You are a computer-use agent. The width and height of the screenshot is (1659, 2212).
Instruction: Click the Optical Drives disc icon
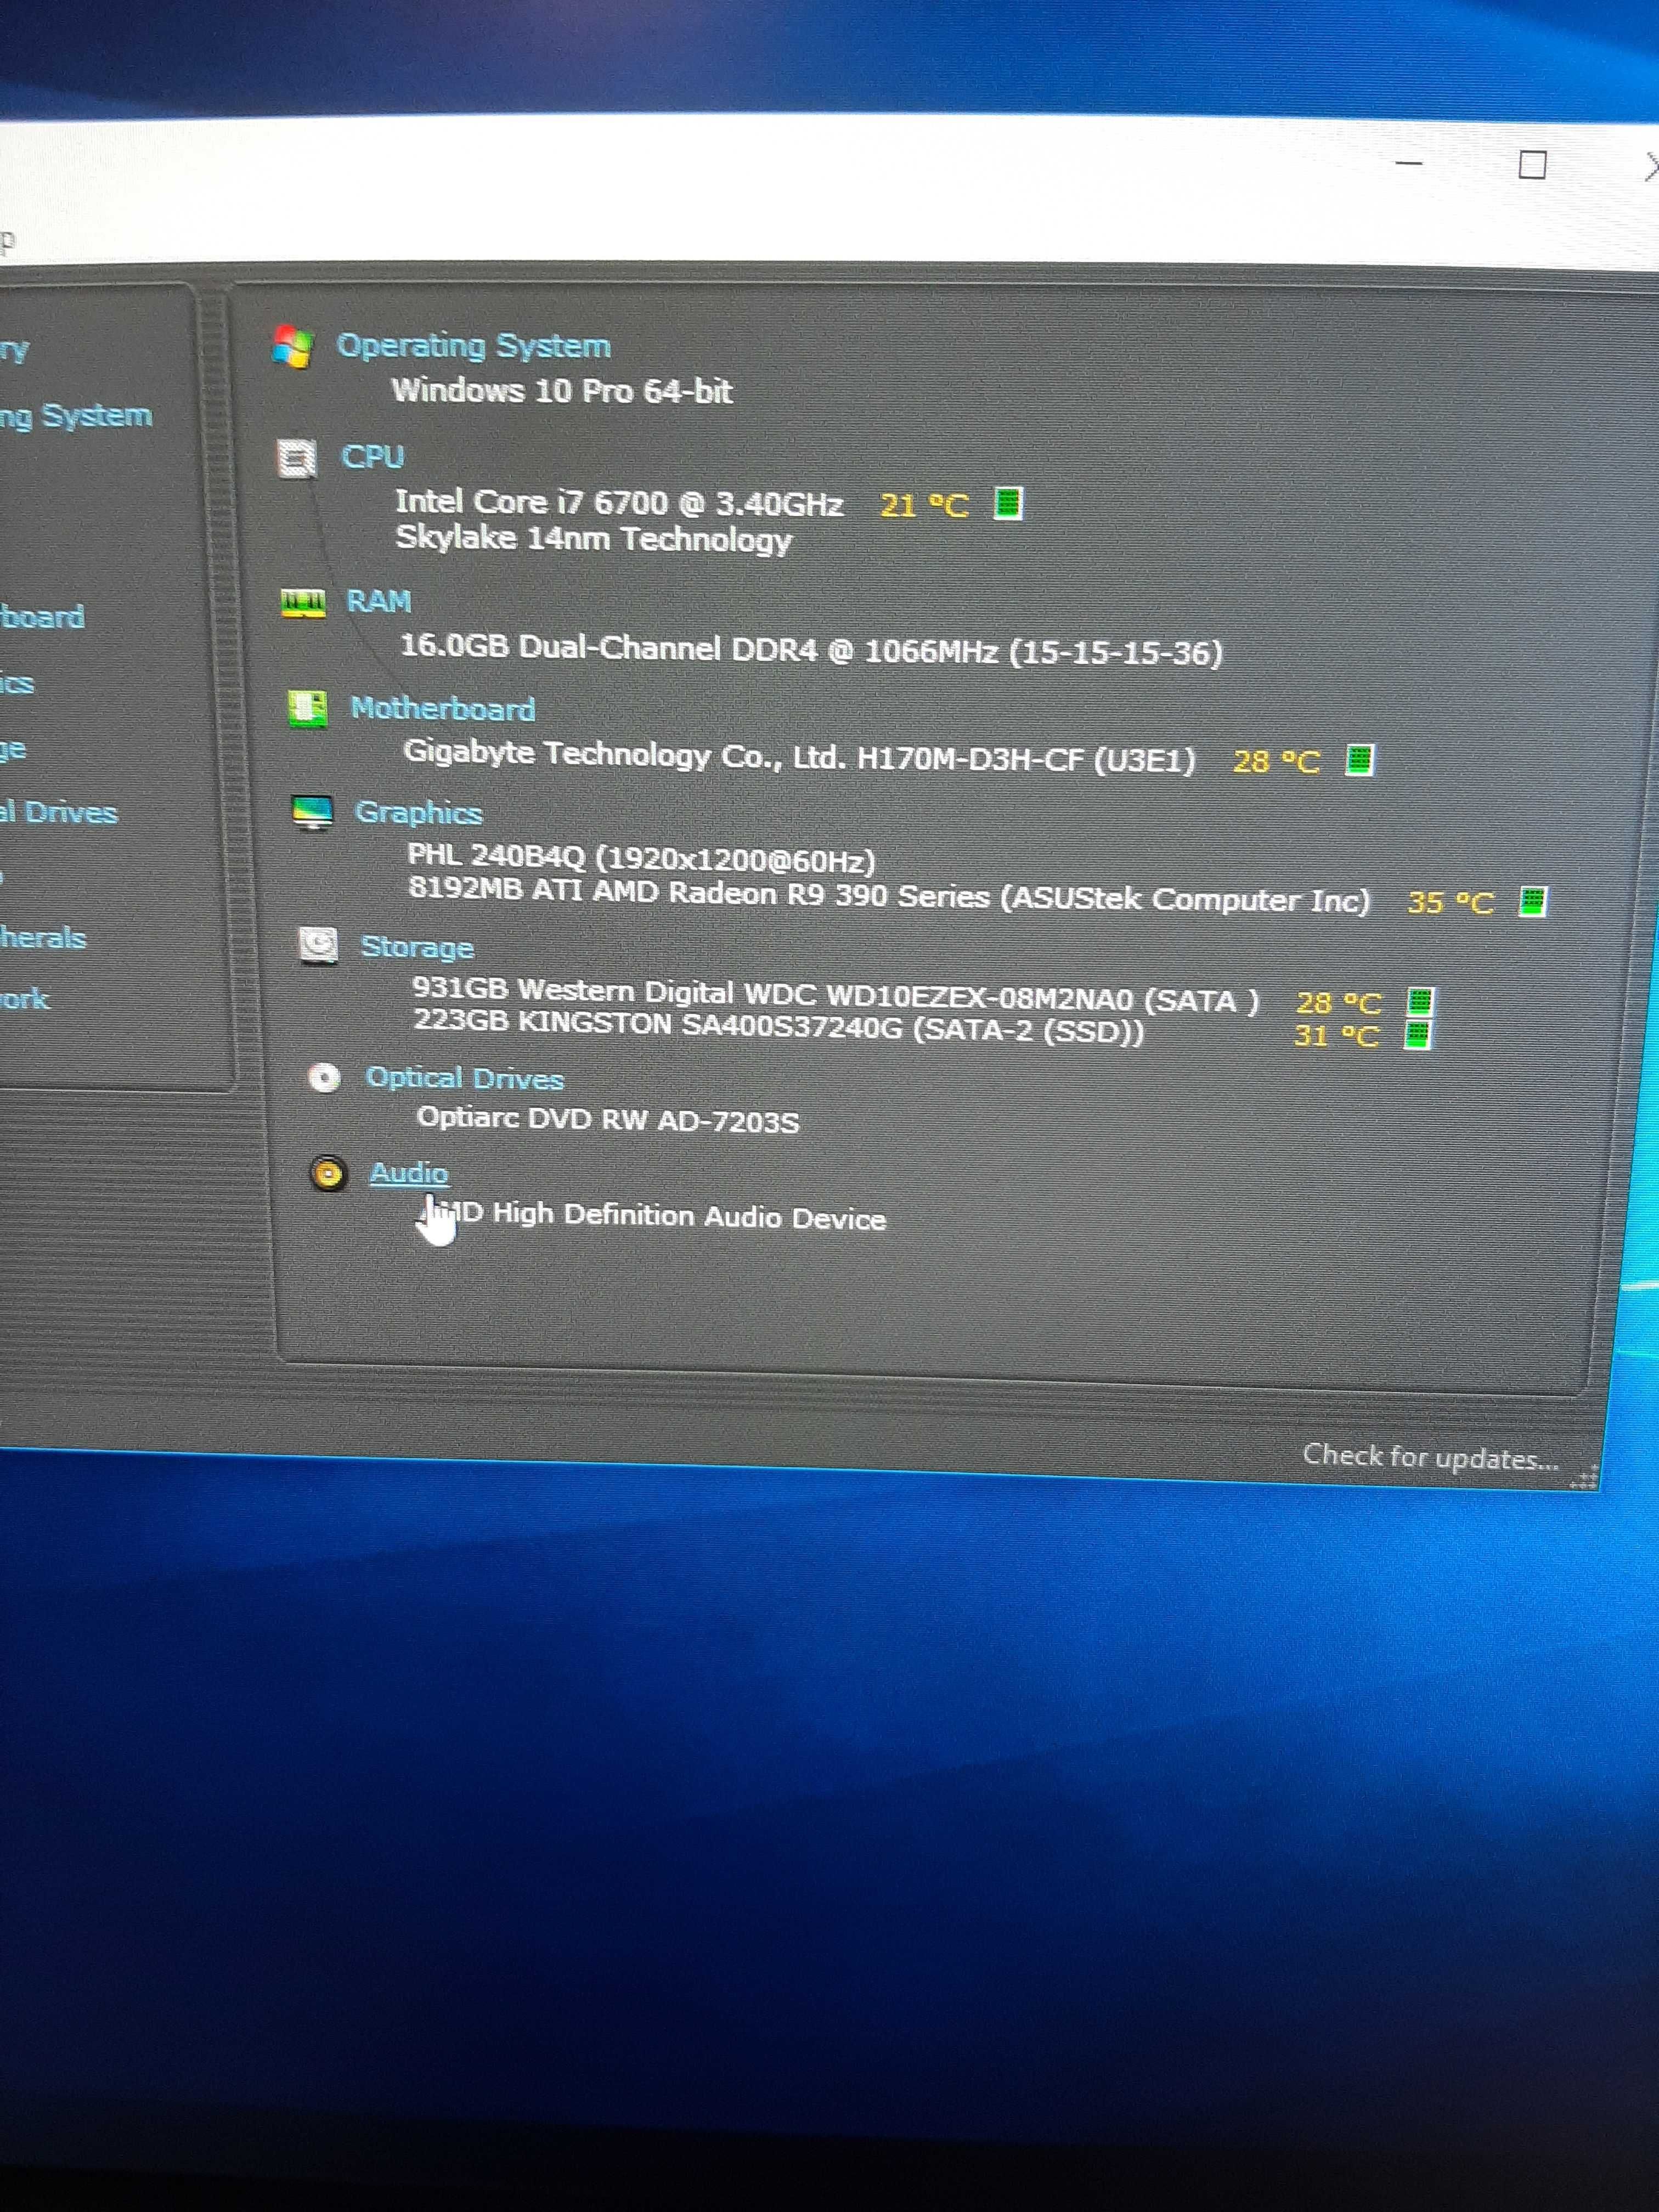(x=324, y=1077)
